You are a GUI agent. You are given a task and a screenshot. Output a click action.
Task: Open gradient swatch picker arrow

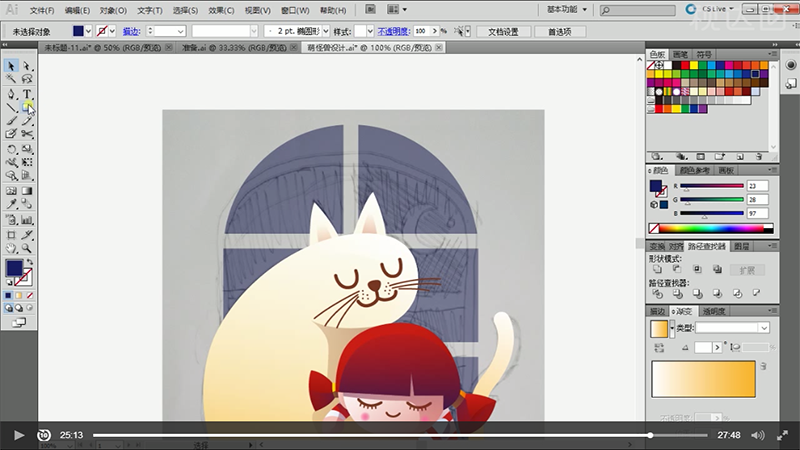[672, 328]
